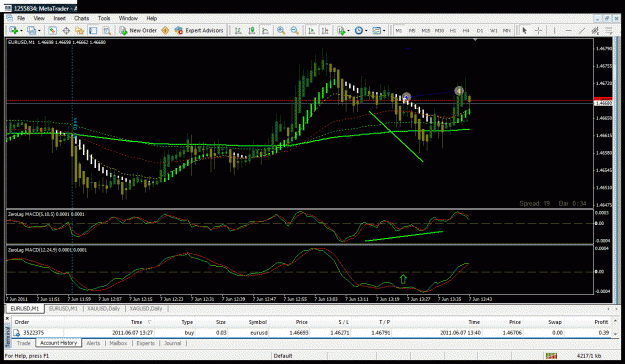Viewport: 625px width, 364px height.
Task: Switch to the XAUUSD,Daily chart tab
Action: tap(104, 309)
